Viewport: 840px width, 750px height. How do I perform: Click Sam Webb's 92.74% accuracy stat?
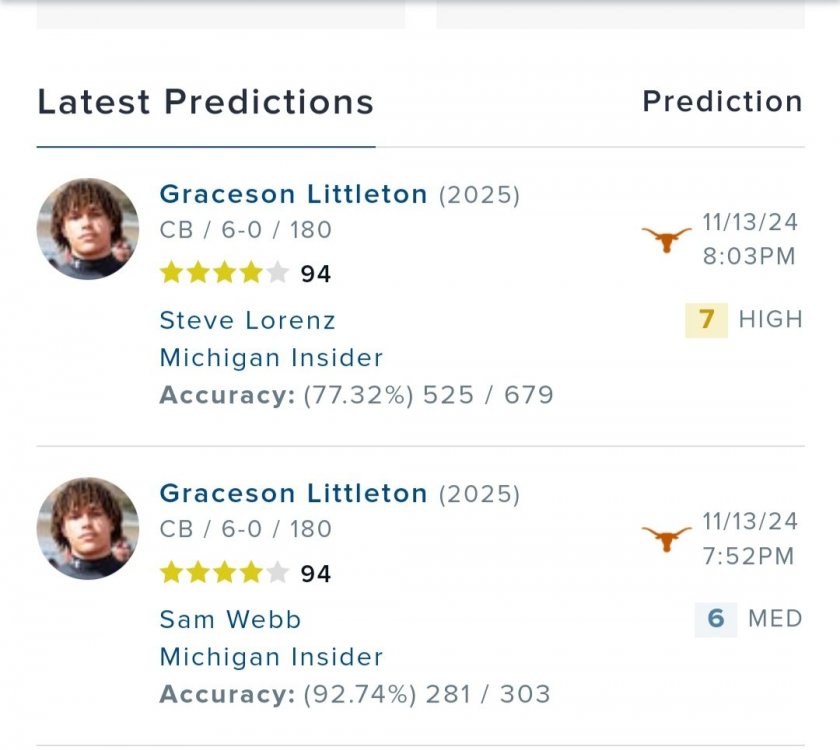pos(355,694)
